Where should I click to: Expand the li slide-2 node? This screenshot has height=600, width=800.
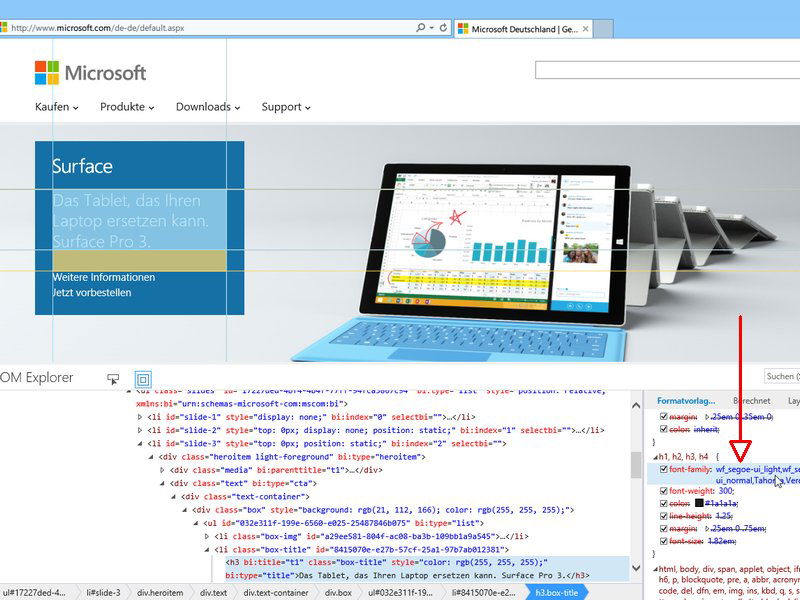tap(140, 431)
